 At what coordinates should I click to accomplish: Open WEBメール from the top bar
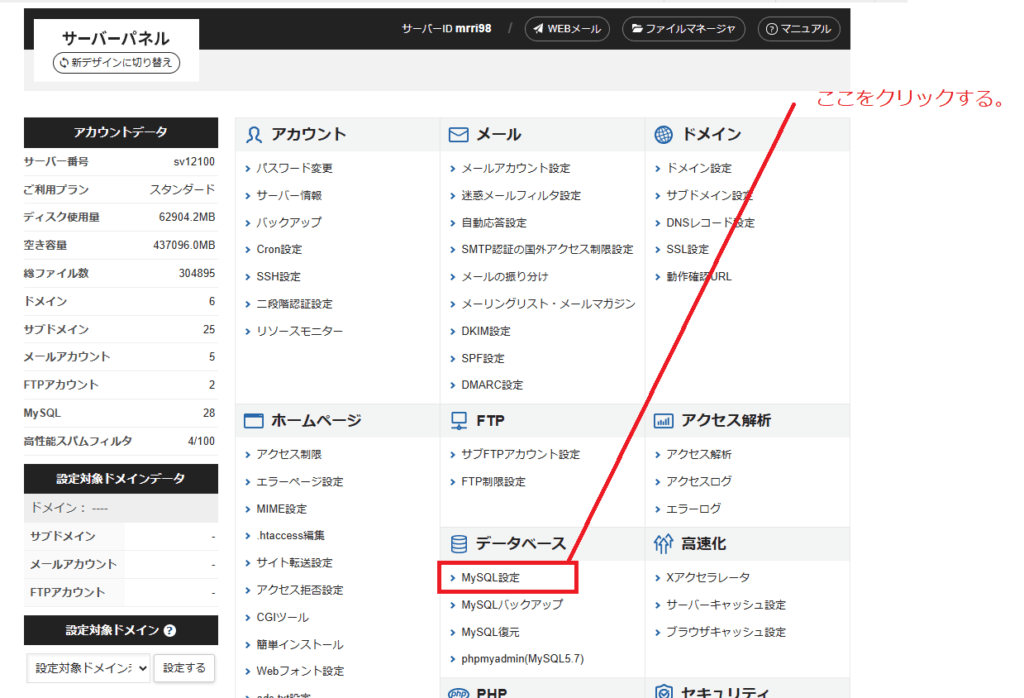pyautogui.click(x=567, y=29)
